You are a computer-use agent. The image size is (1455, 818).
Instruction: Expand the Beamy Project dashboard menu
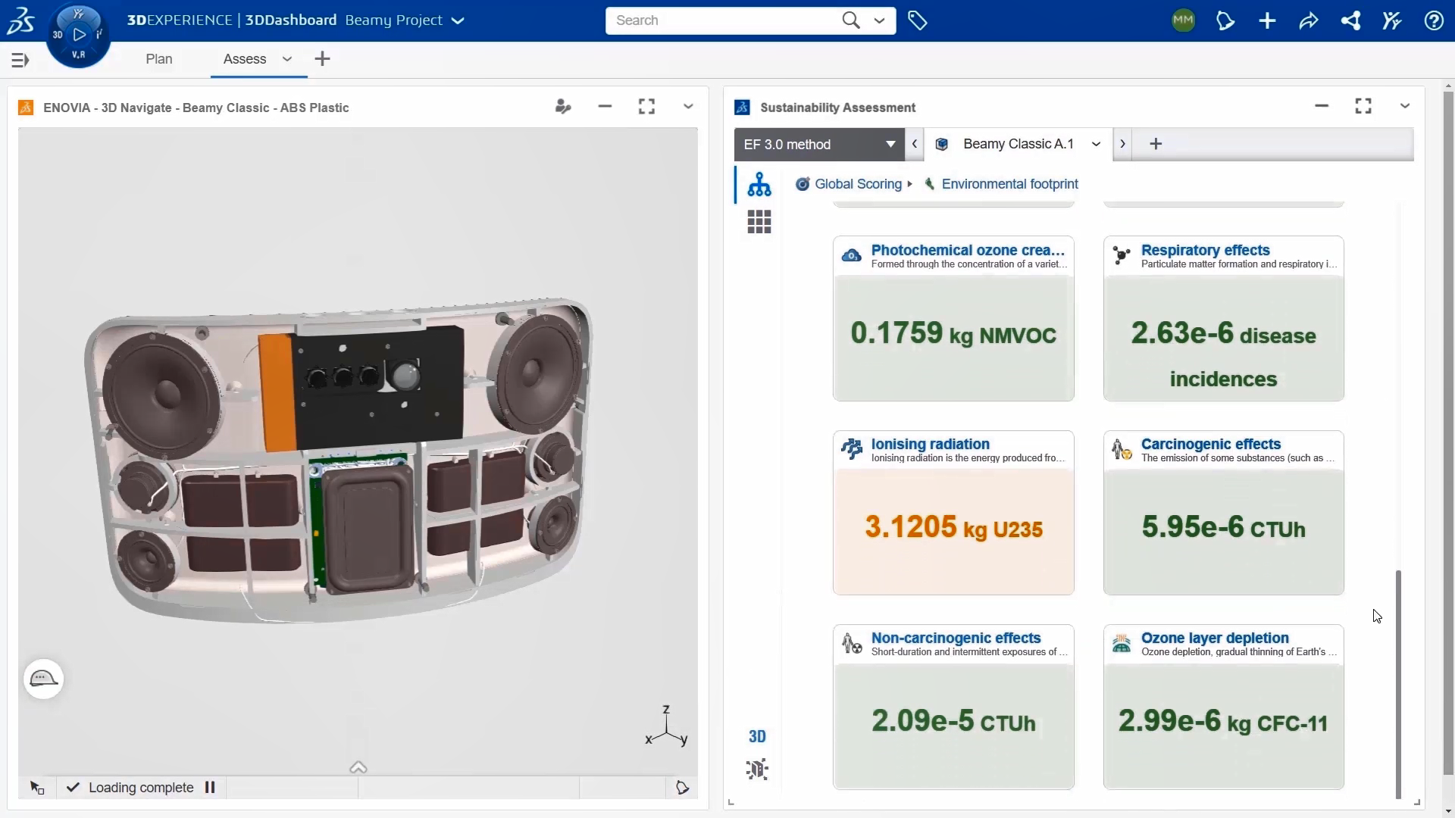tap(458, 20)
